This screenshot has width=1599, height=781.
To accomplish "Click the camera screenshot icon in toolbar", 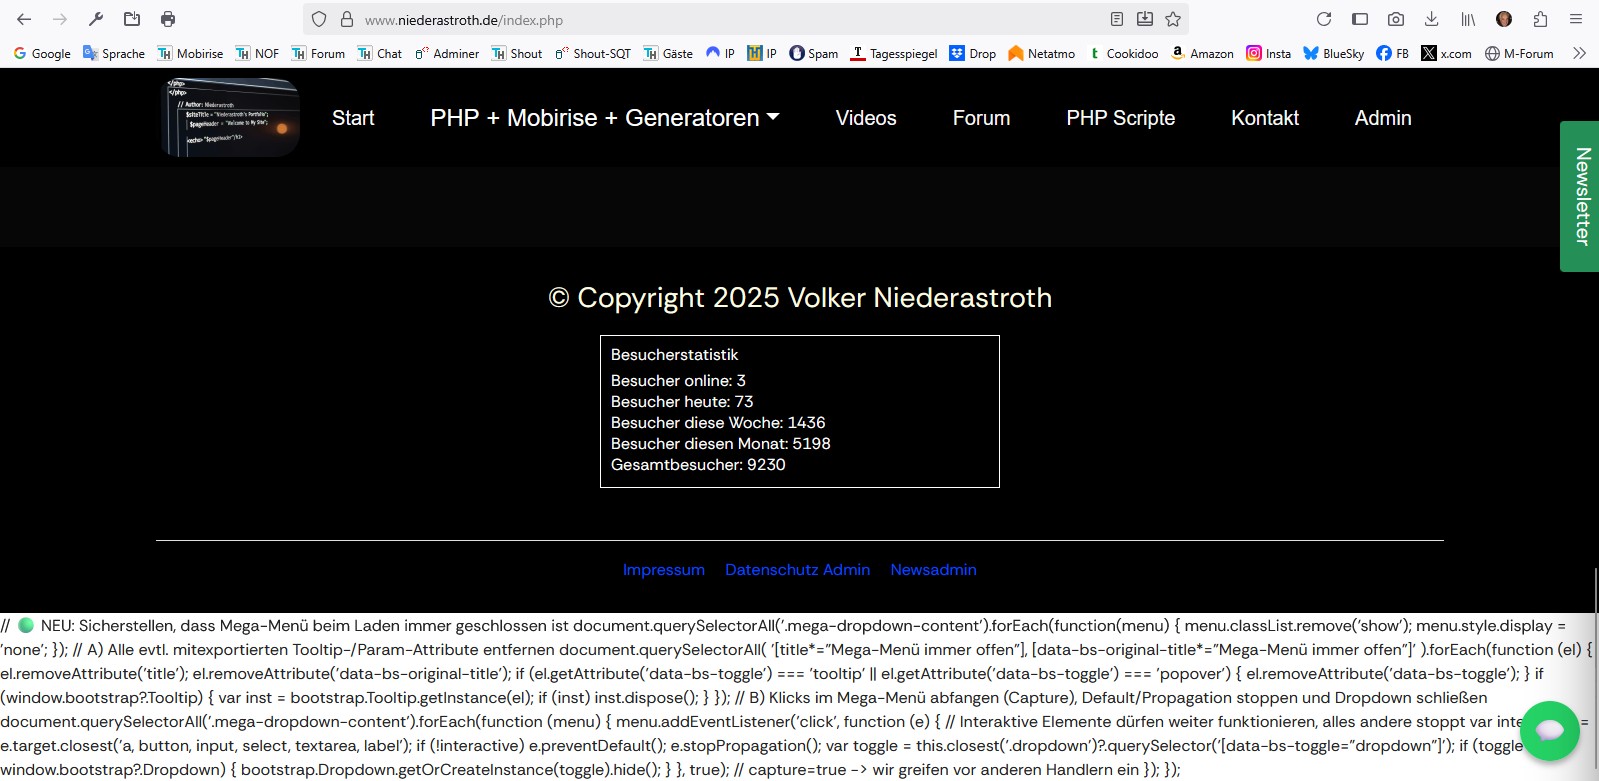I will 1396,19.
